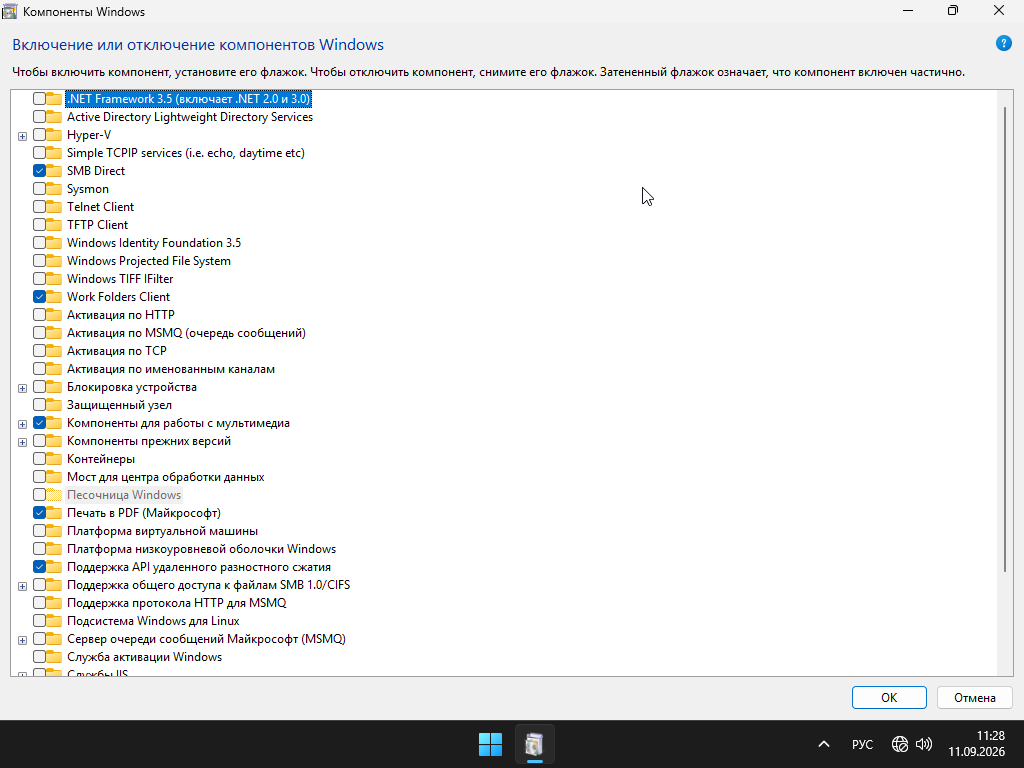The image size is (1024, 768).
Task: Click folder icon beside Windows Identity Foundation 3.5
Action: (x=54, y=243)
